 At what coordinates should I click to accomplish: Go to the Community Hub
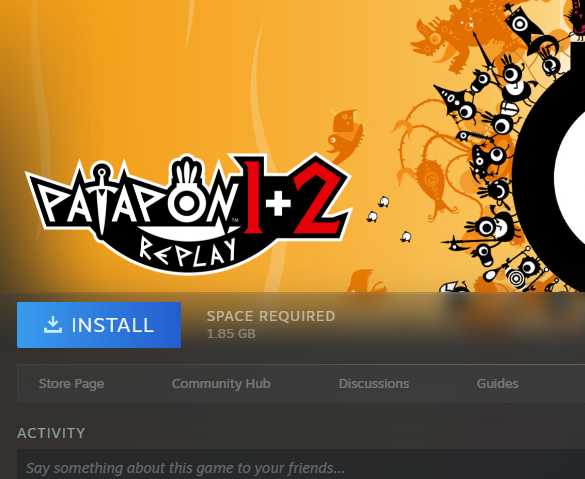221,383
